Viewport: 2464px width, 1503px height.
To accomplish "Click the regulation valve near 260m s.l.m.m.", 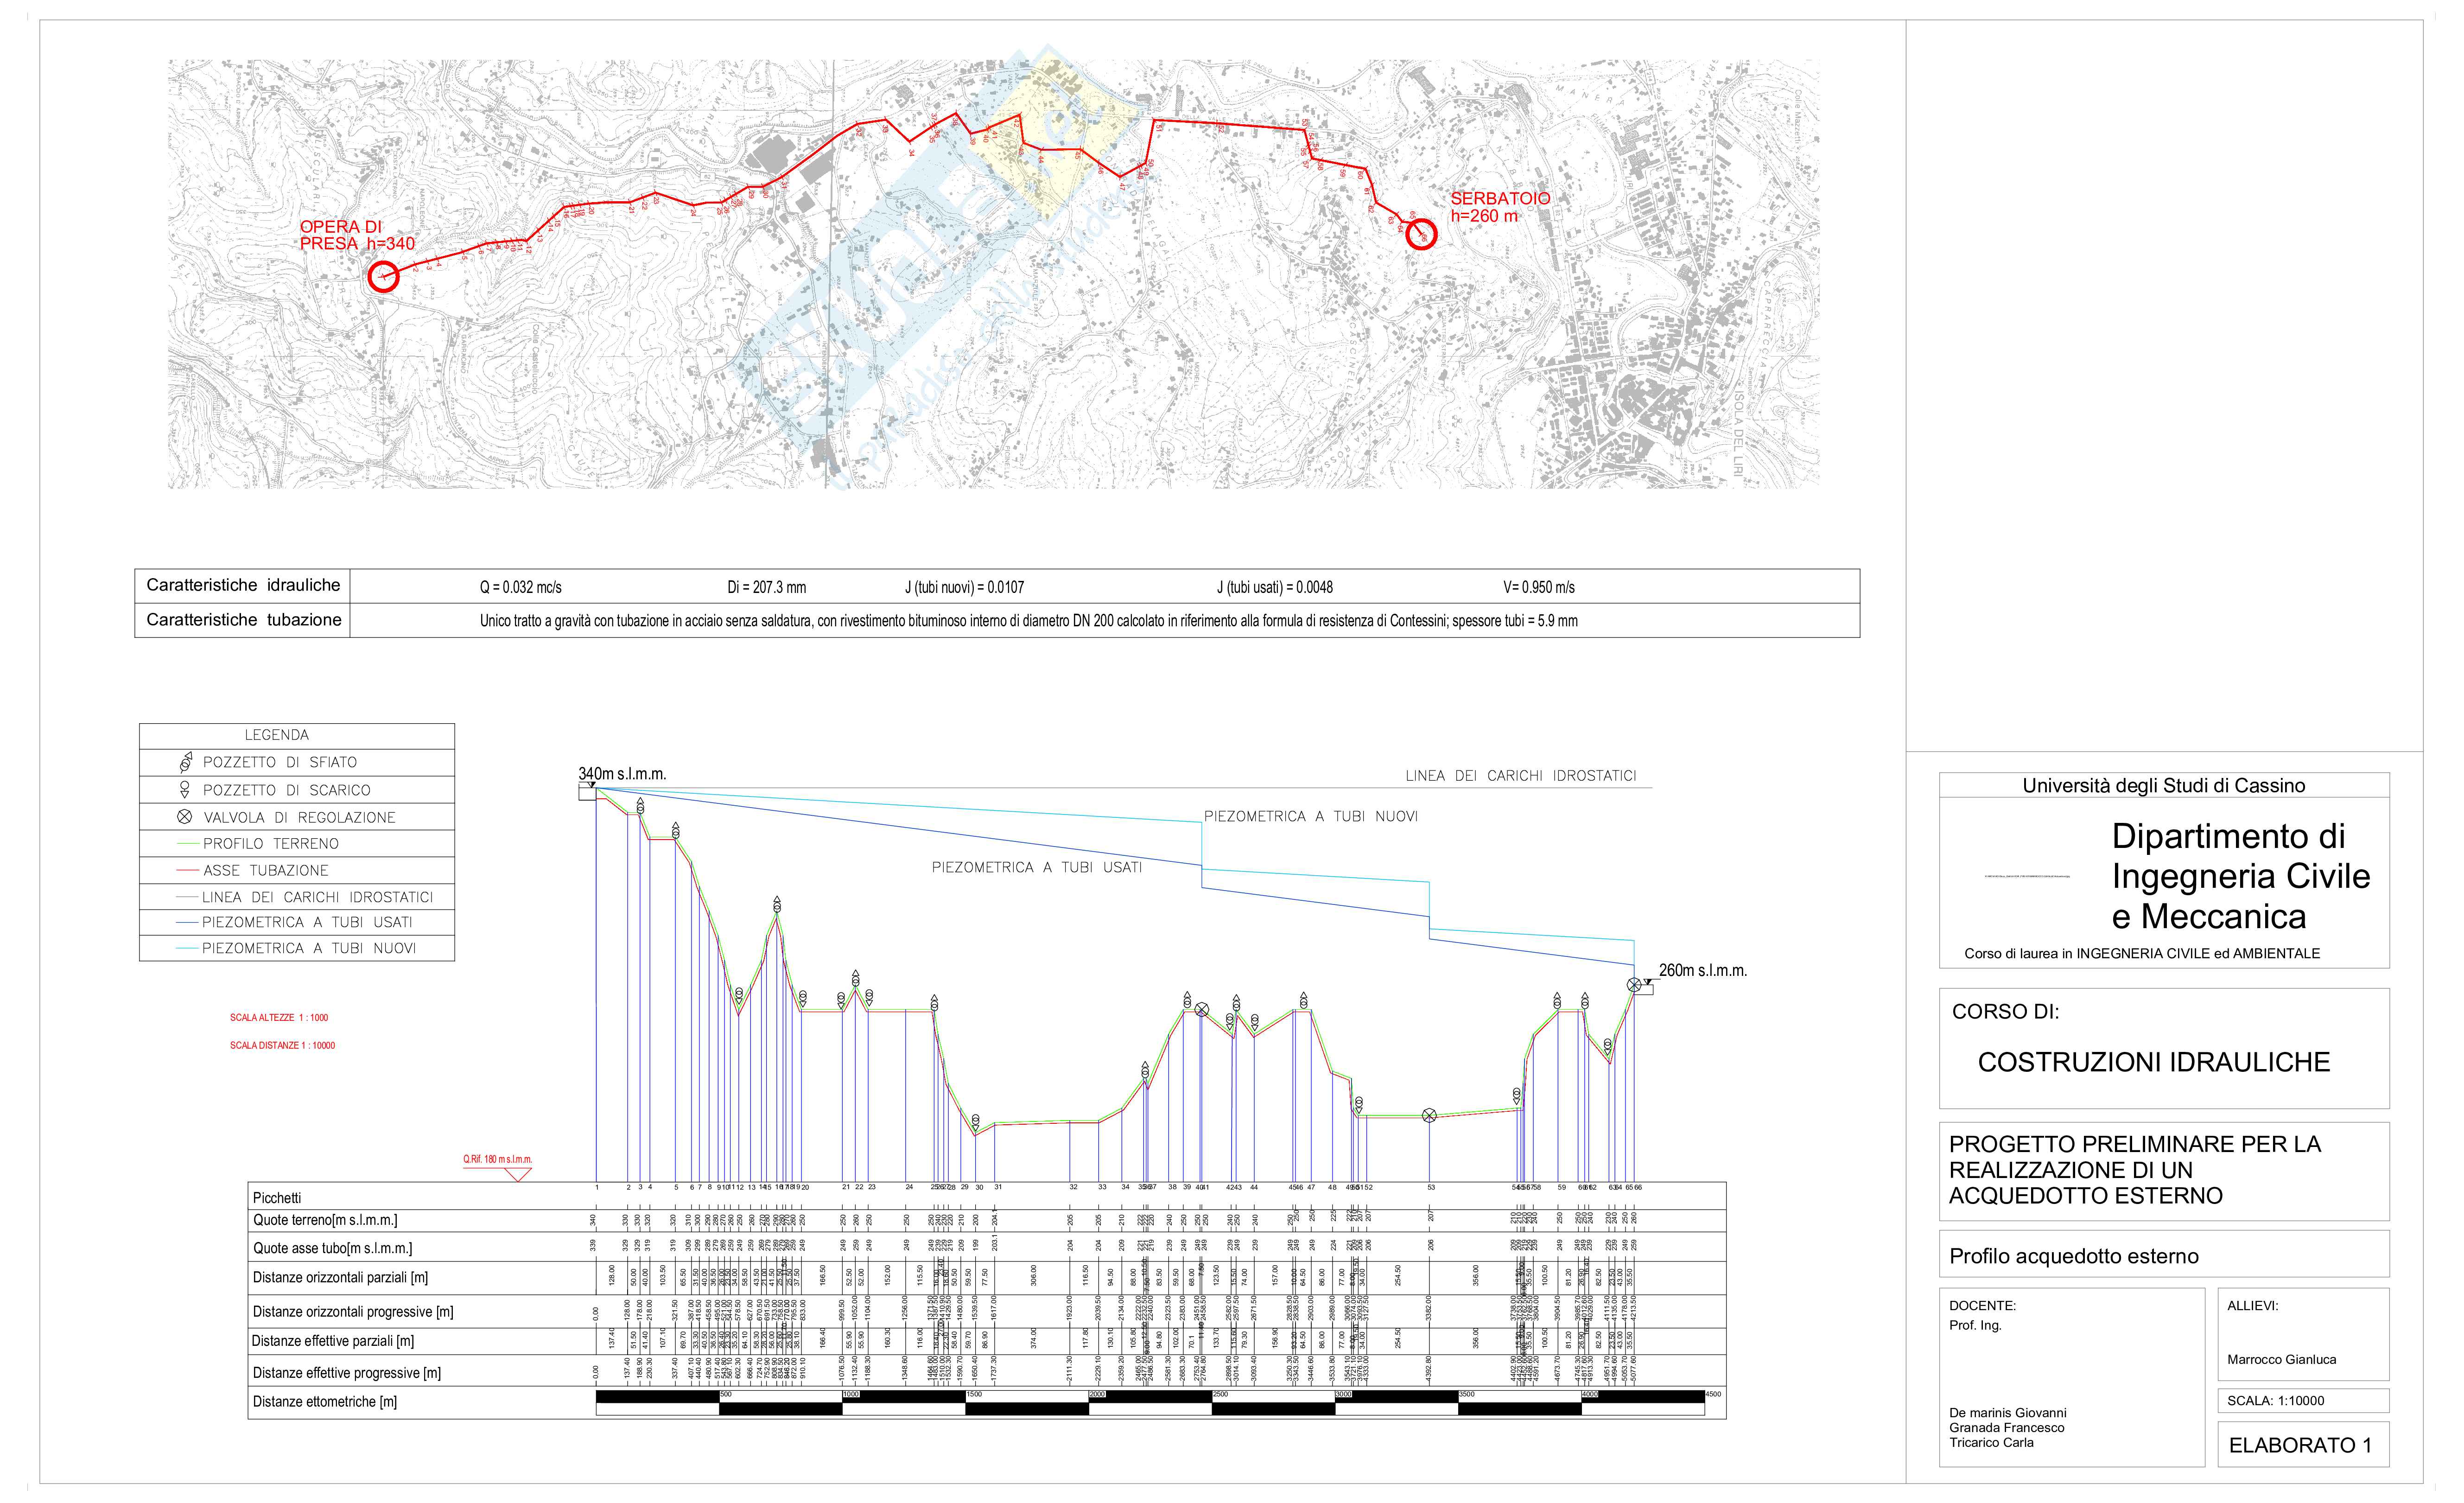I will pyautogui.click(x=1634, y=985).
